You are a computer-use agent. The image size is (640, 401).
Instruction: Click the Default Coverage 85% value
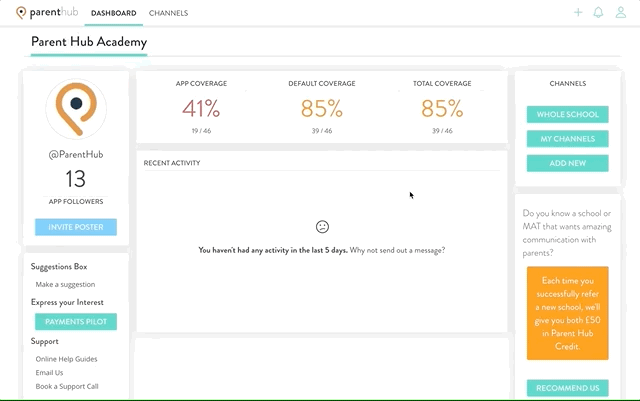(322, 109)
